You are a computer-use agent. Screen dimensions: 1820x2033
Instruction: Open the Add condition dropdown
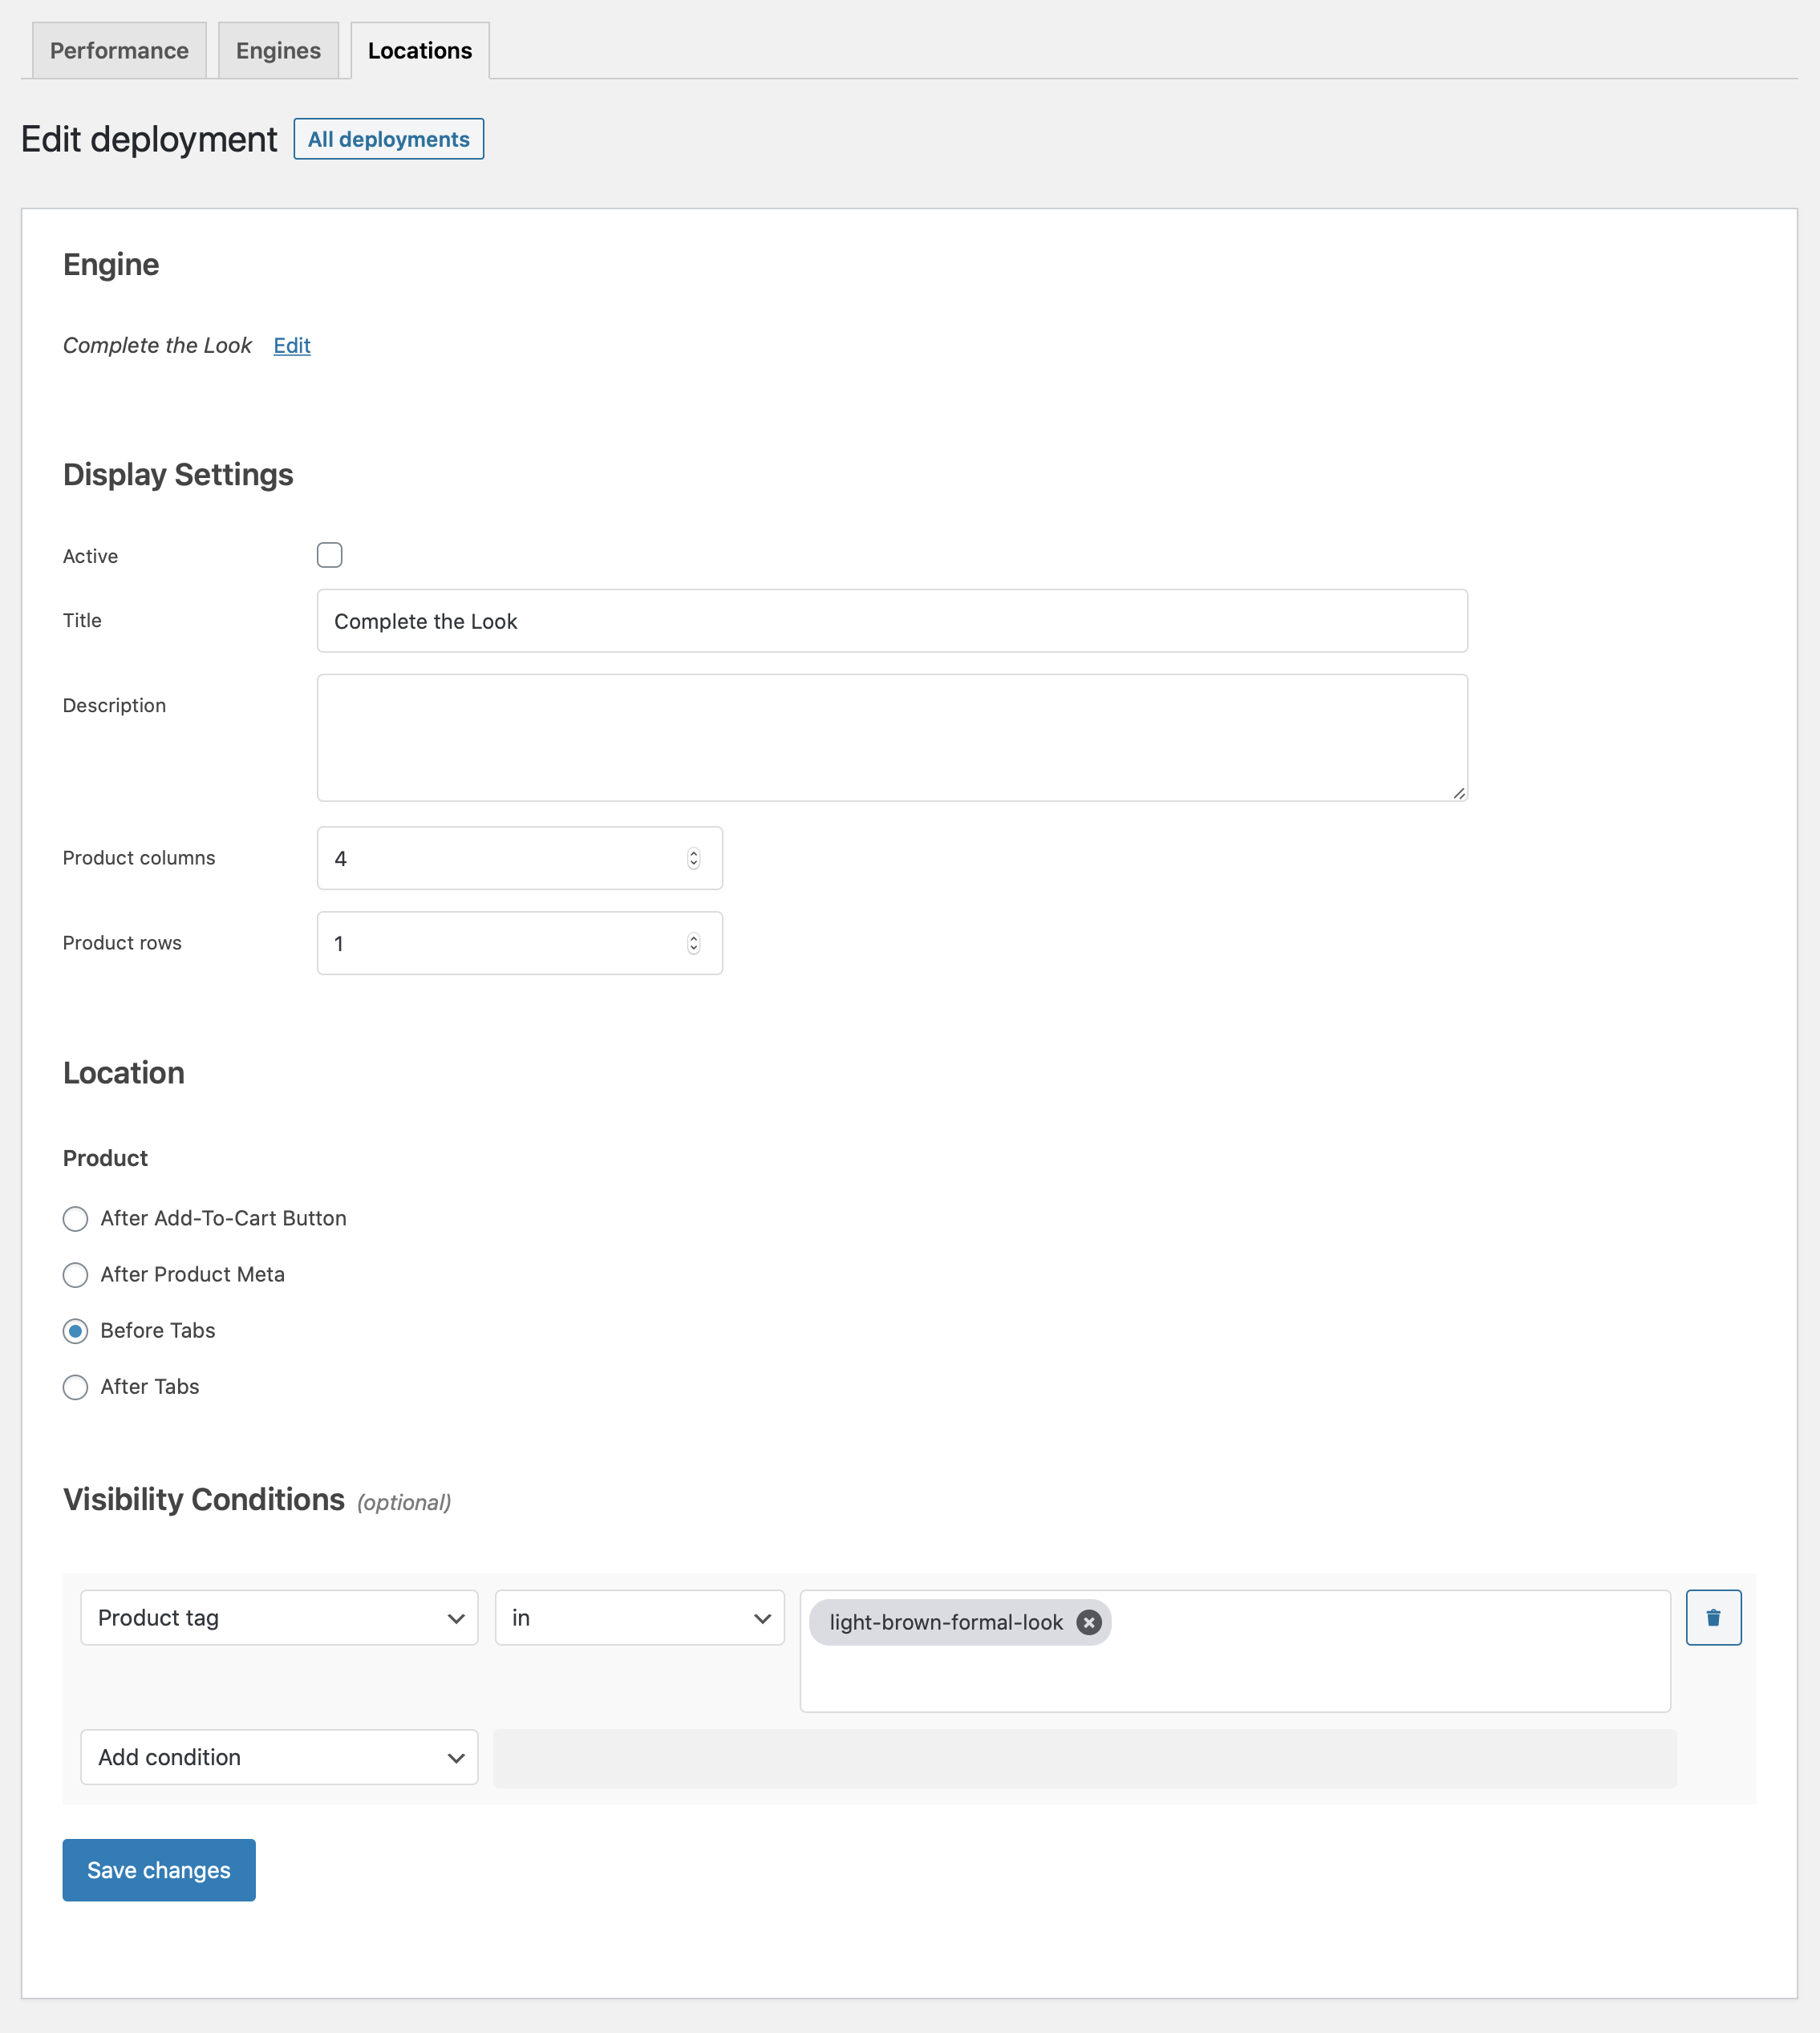[x=279, y=1757]
